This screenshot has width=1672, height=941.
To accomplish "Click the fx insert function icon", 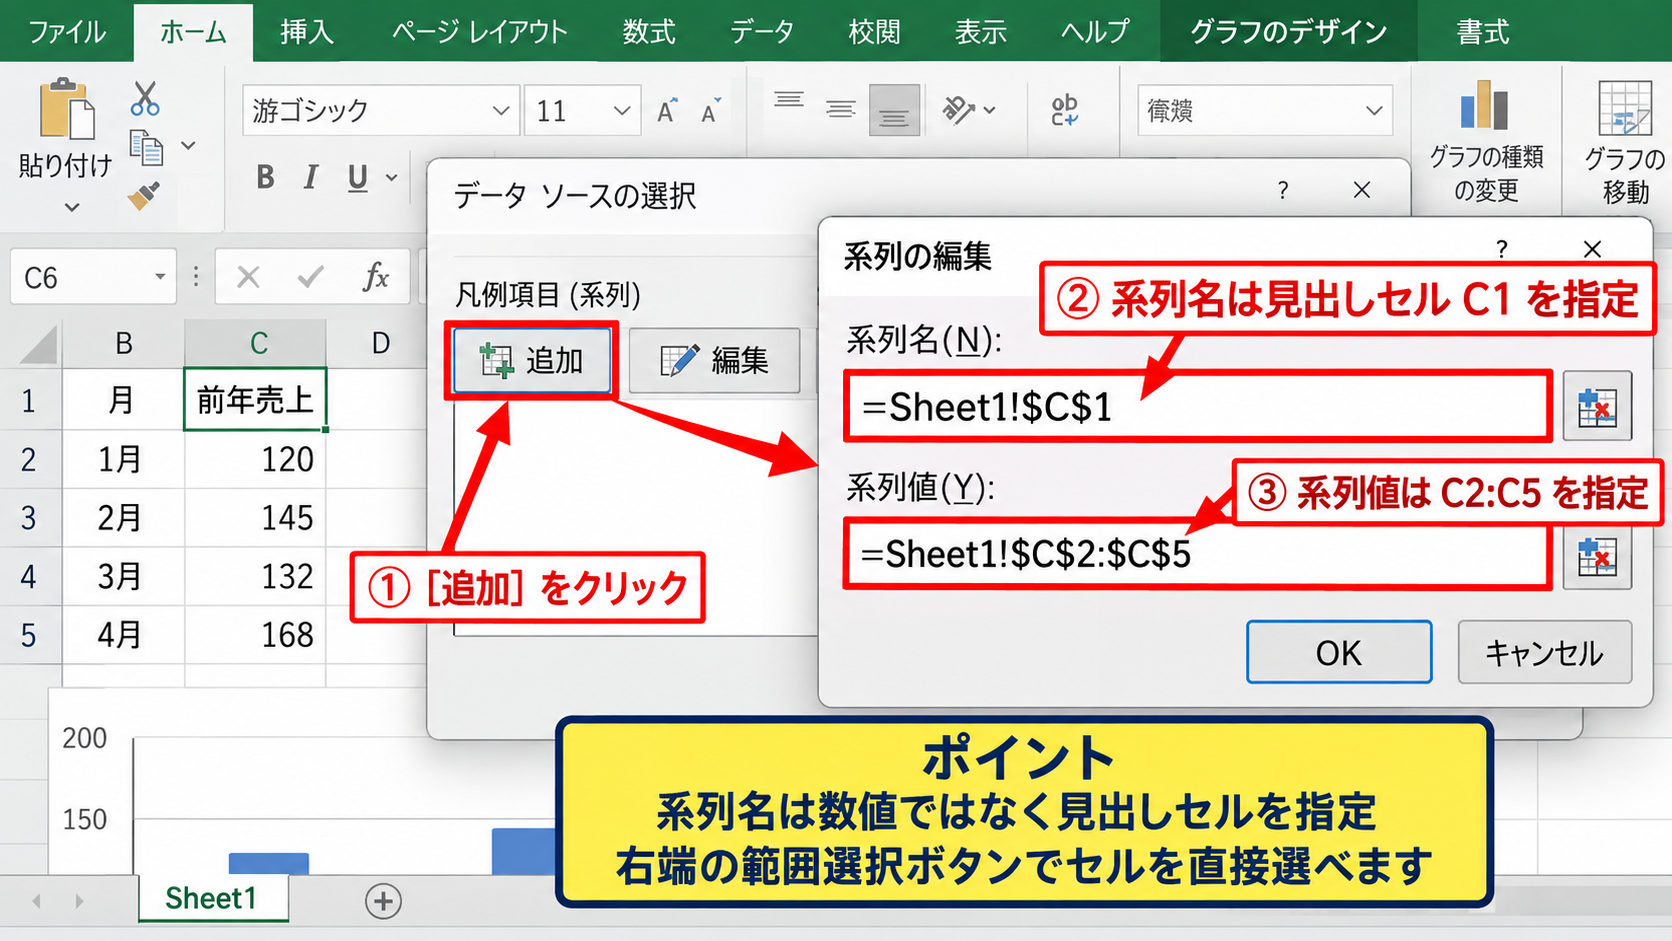I will (x=375, y=277).
